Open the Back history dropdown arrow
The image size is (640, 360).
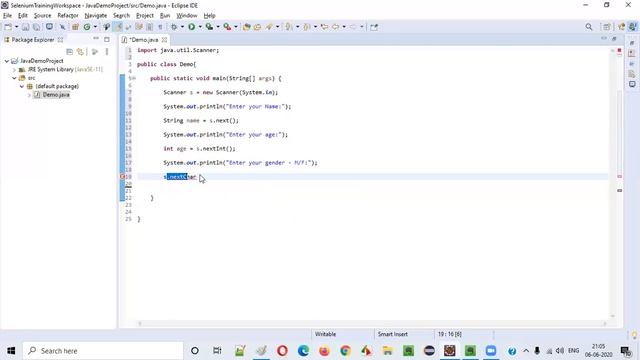344,27
